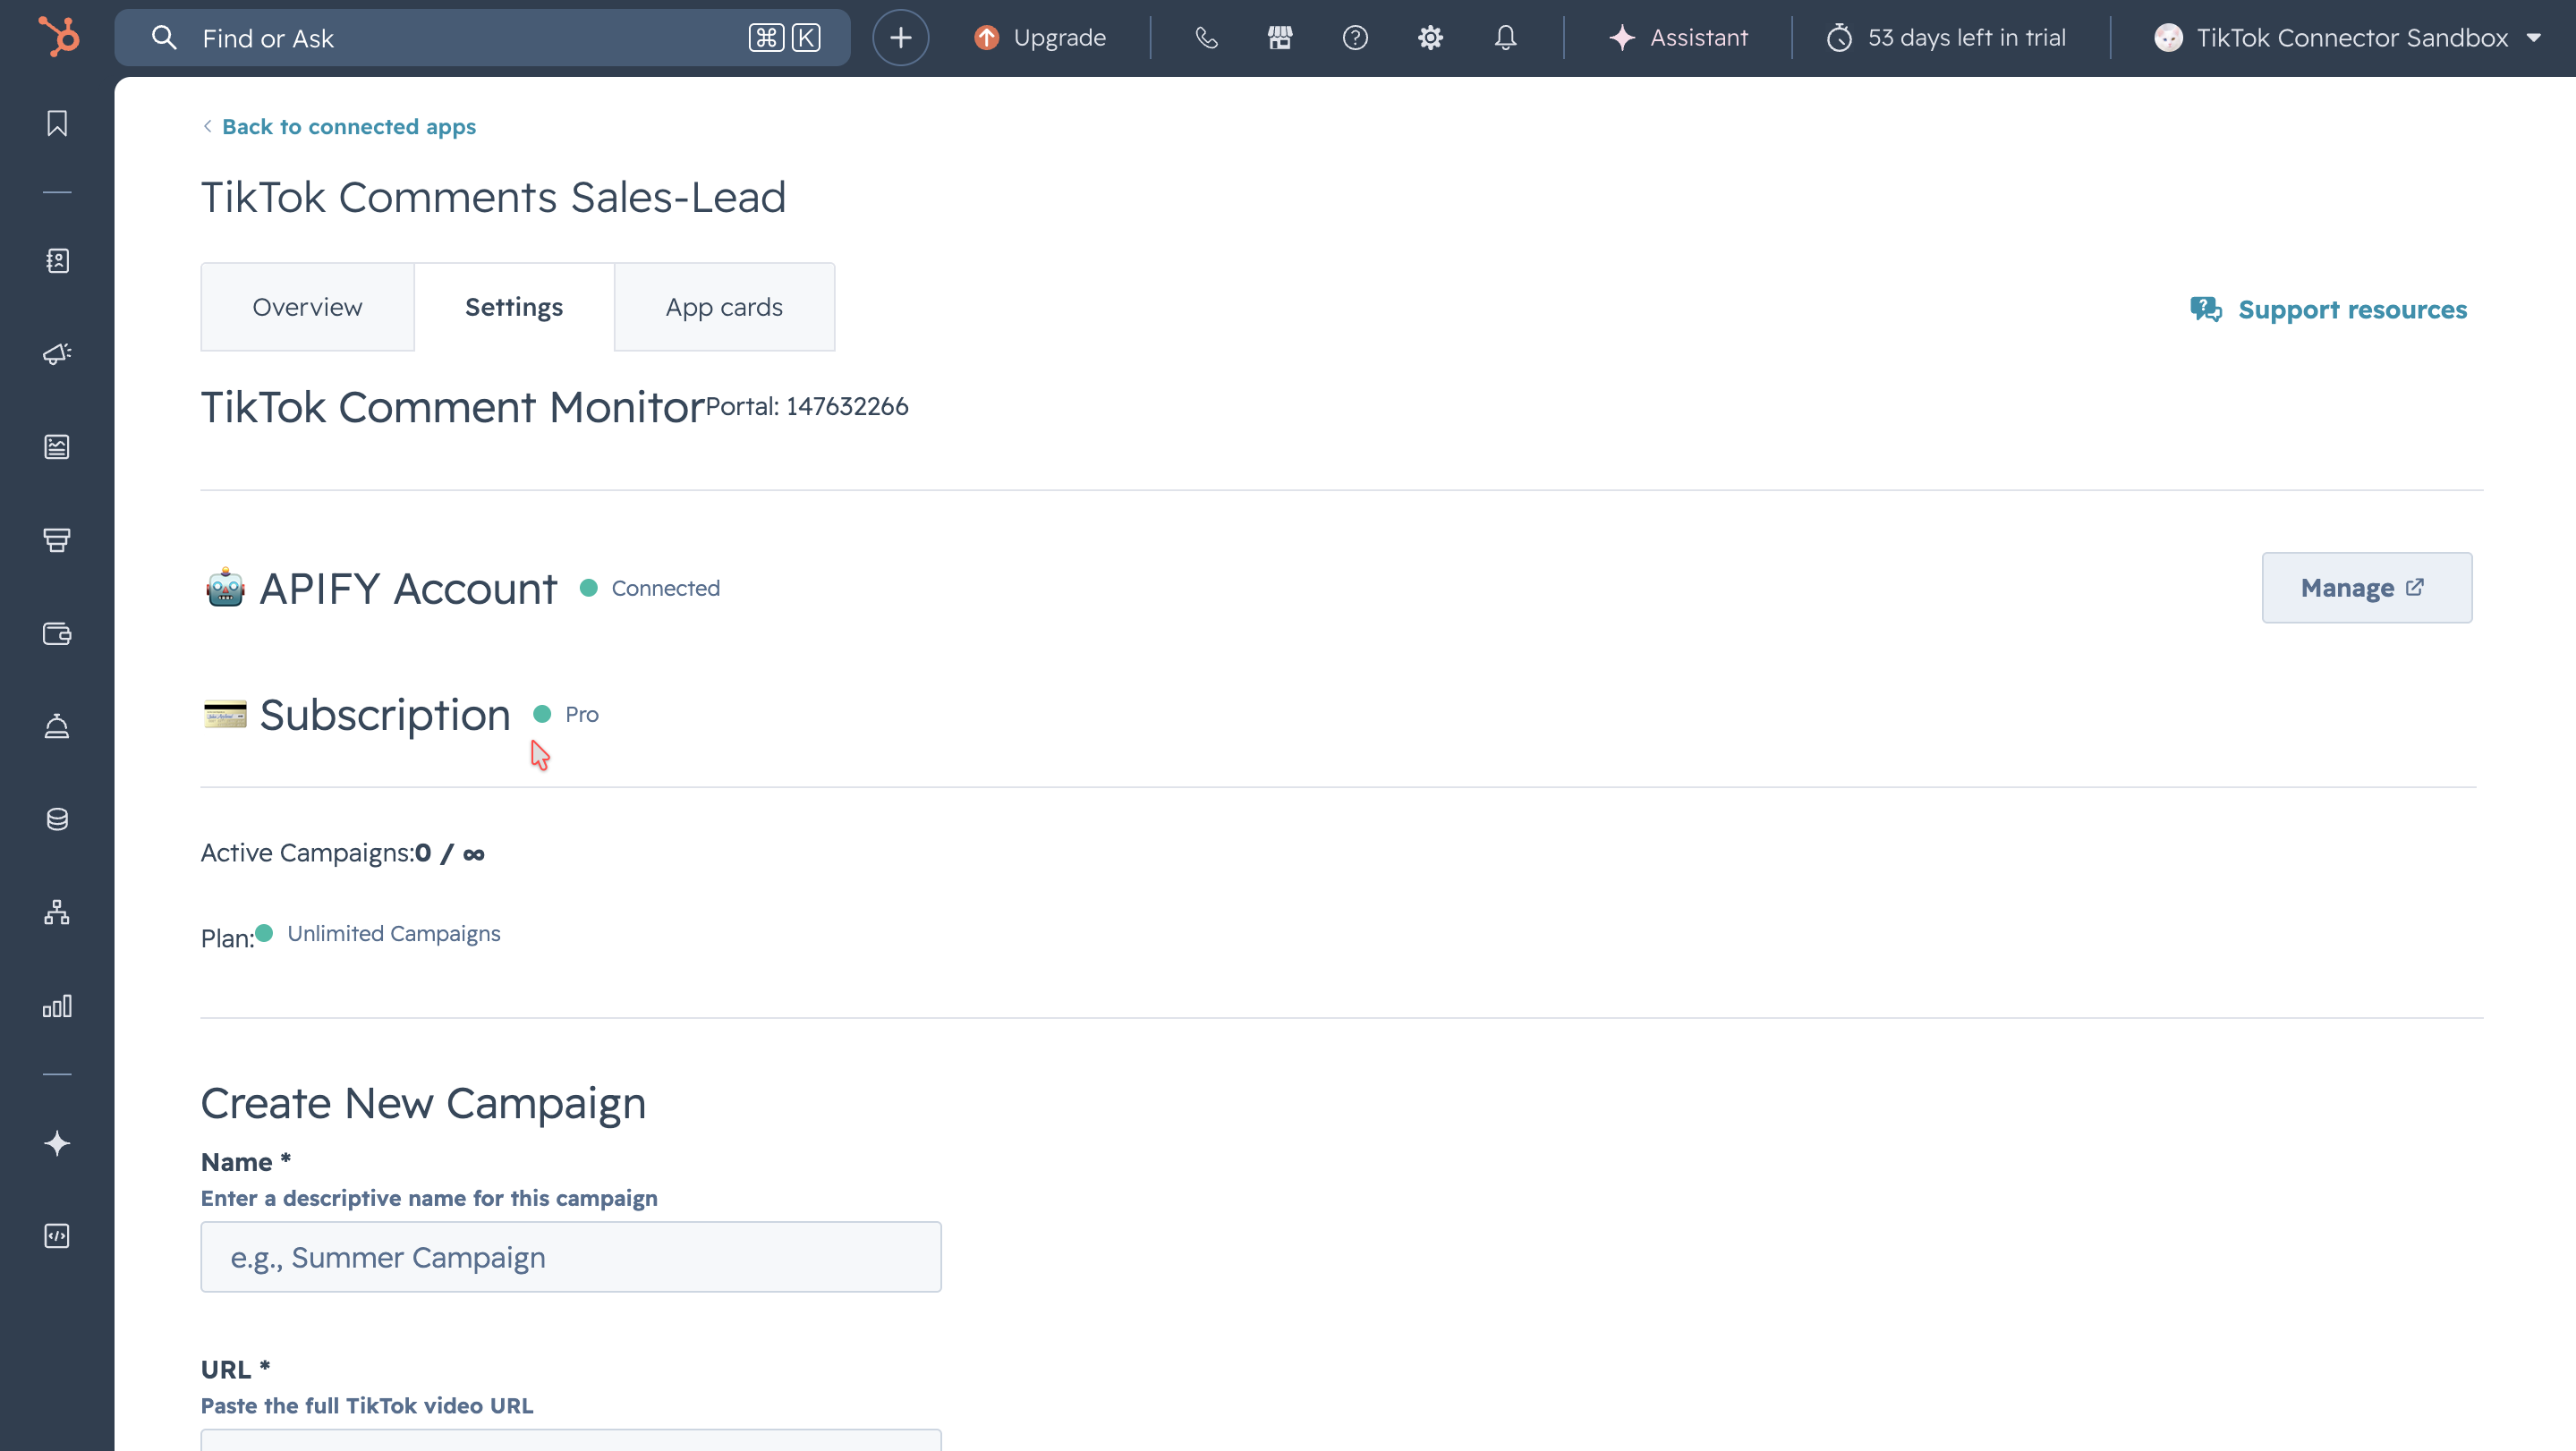The image size is (2576, 1451).
Task: Click the campaign Name input field
Action: point(571,1257)
